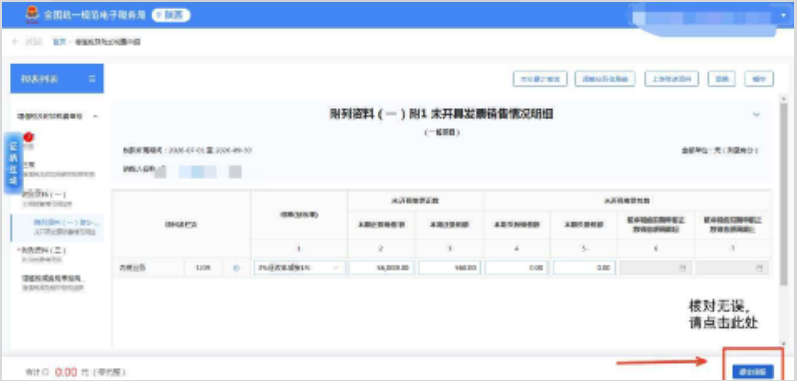Select the 陕西 province badge in header
This screenshot has height=381, width=797.
click(x=171, y=15)
